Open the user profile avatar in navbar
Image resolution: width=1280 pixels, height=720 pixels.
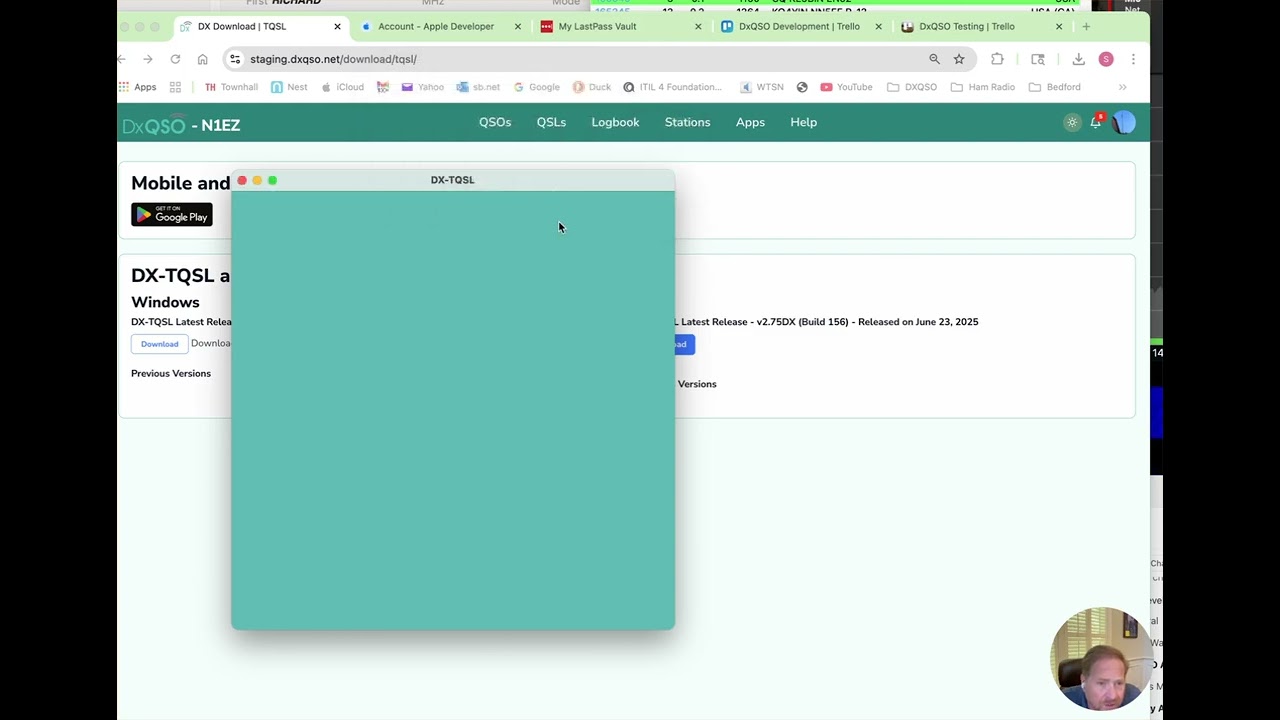click(1124, 122)
